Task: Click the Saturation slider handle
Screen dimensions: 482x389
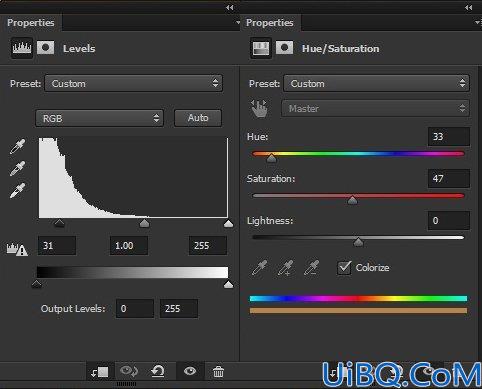Action: 352,200
